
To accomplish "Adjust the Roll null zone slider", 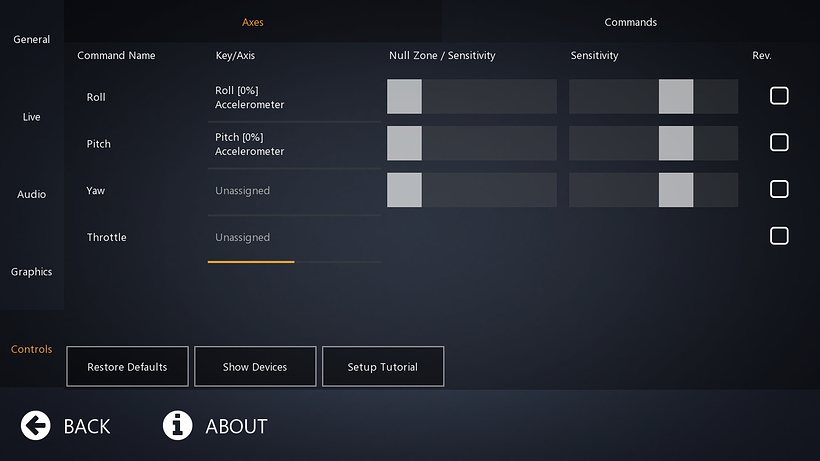I will click(x=472, y=96).
